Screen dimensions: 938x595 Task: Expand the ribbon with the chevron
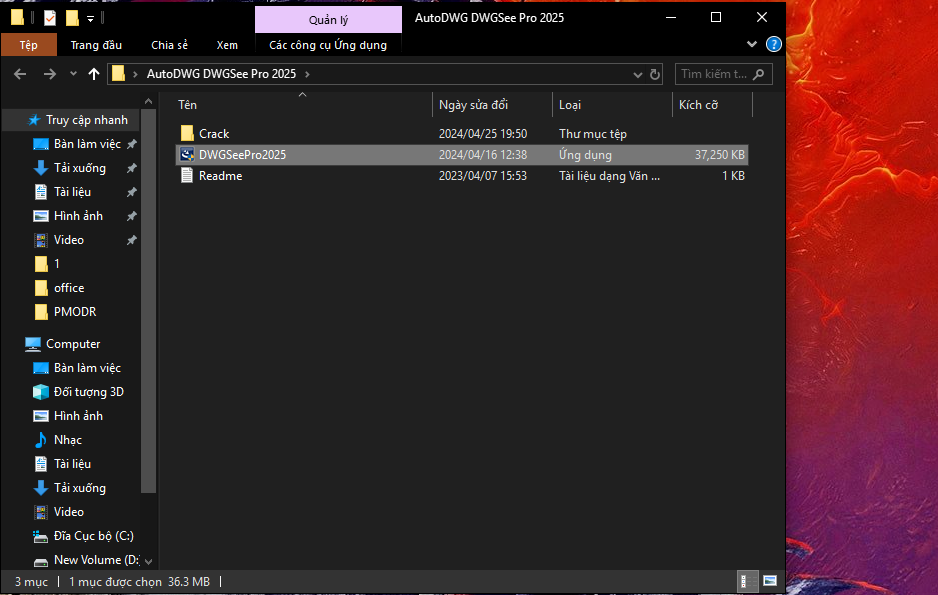tap(752, 44)
